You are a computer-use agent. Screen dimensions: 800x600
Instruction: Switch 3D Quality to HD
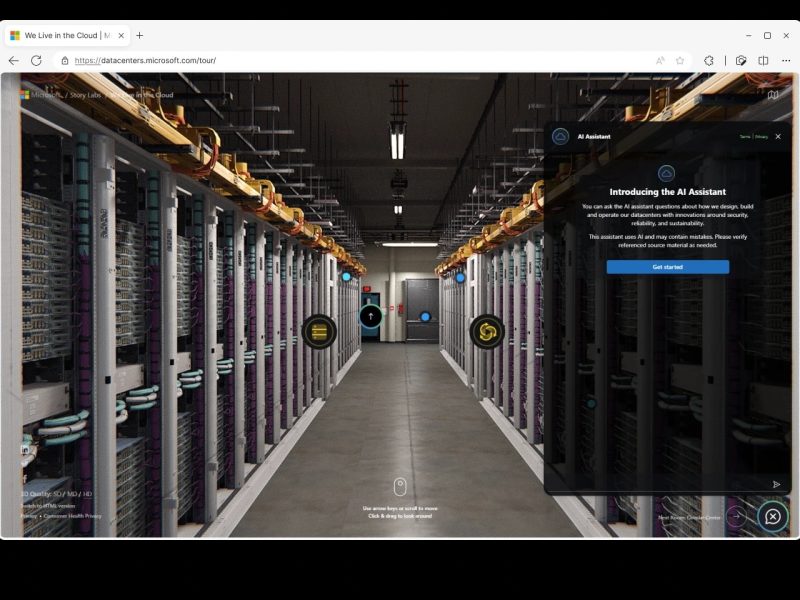[88, 494]
